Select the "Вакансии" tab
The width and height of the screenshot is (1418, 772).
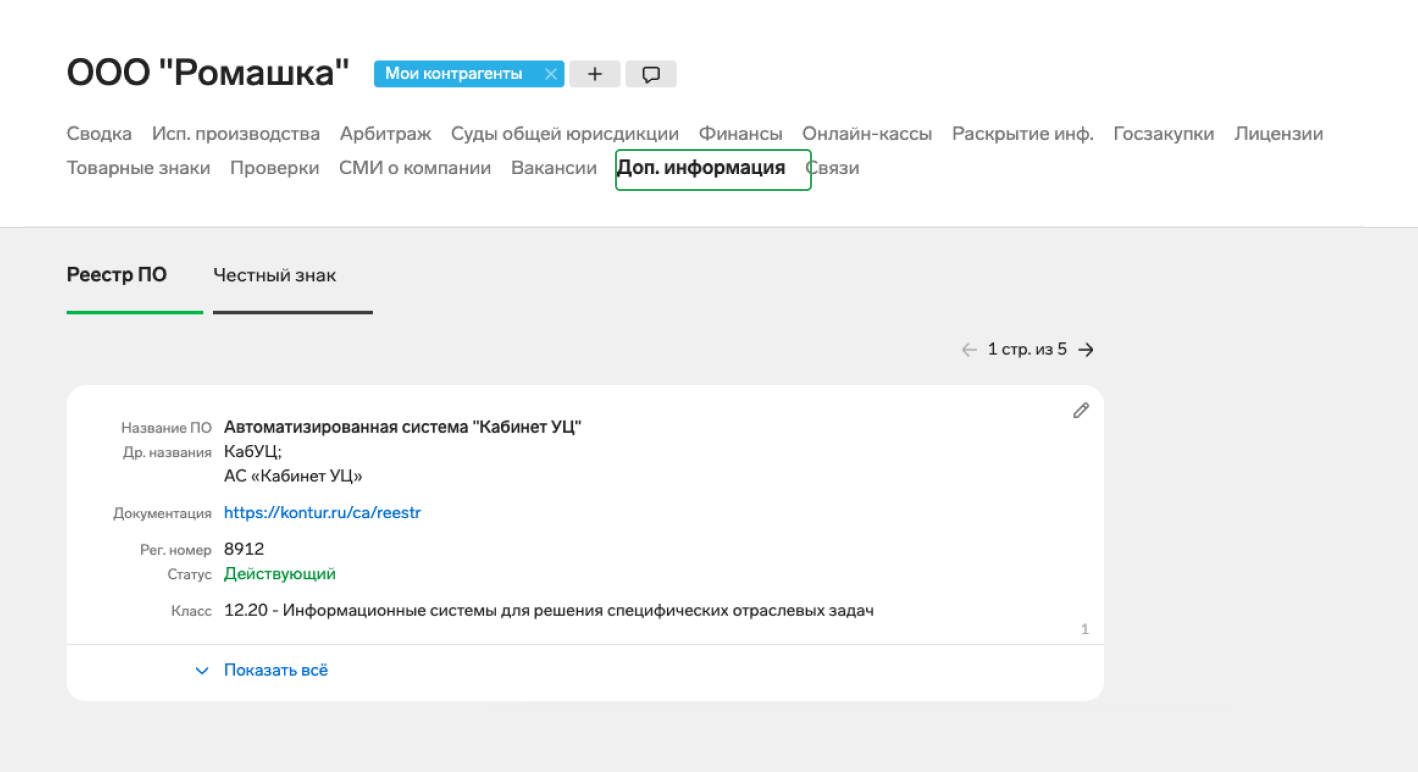click(554, 168)
